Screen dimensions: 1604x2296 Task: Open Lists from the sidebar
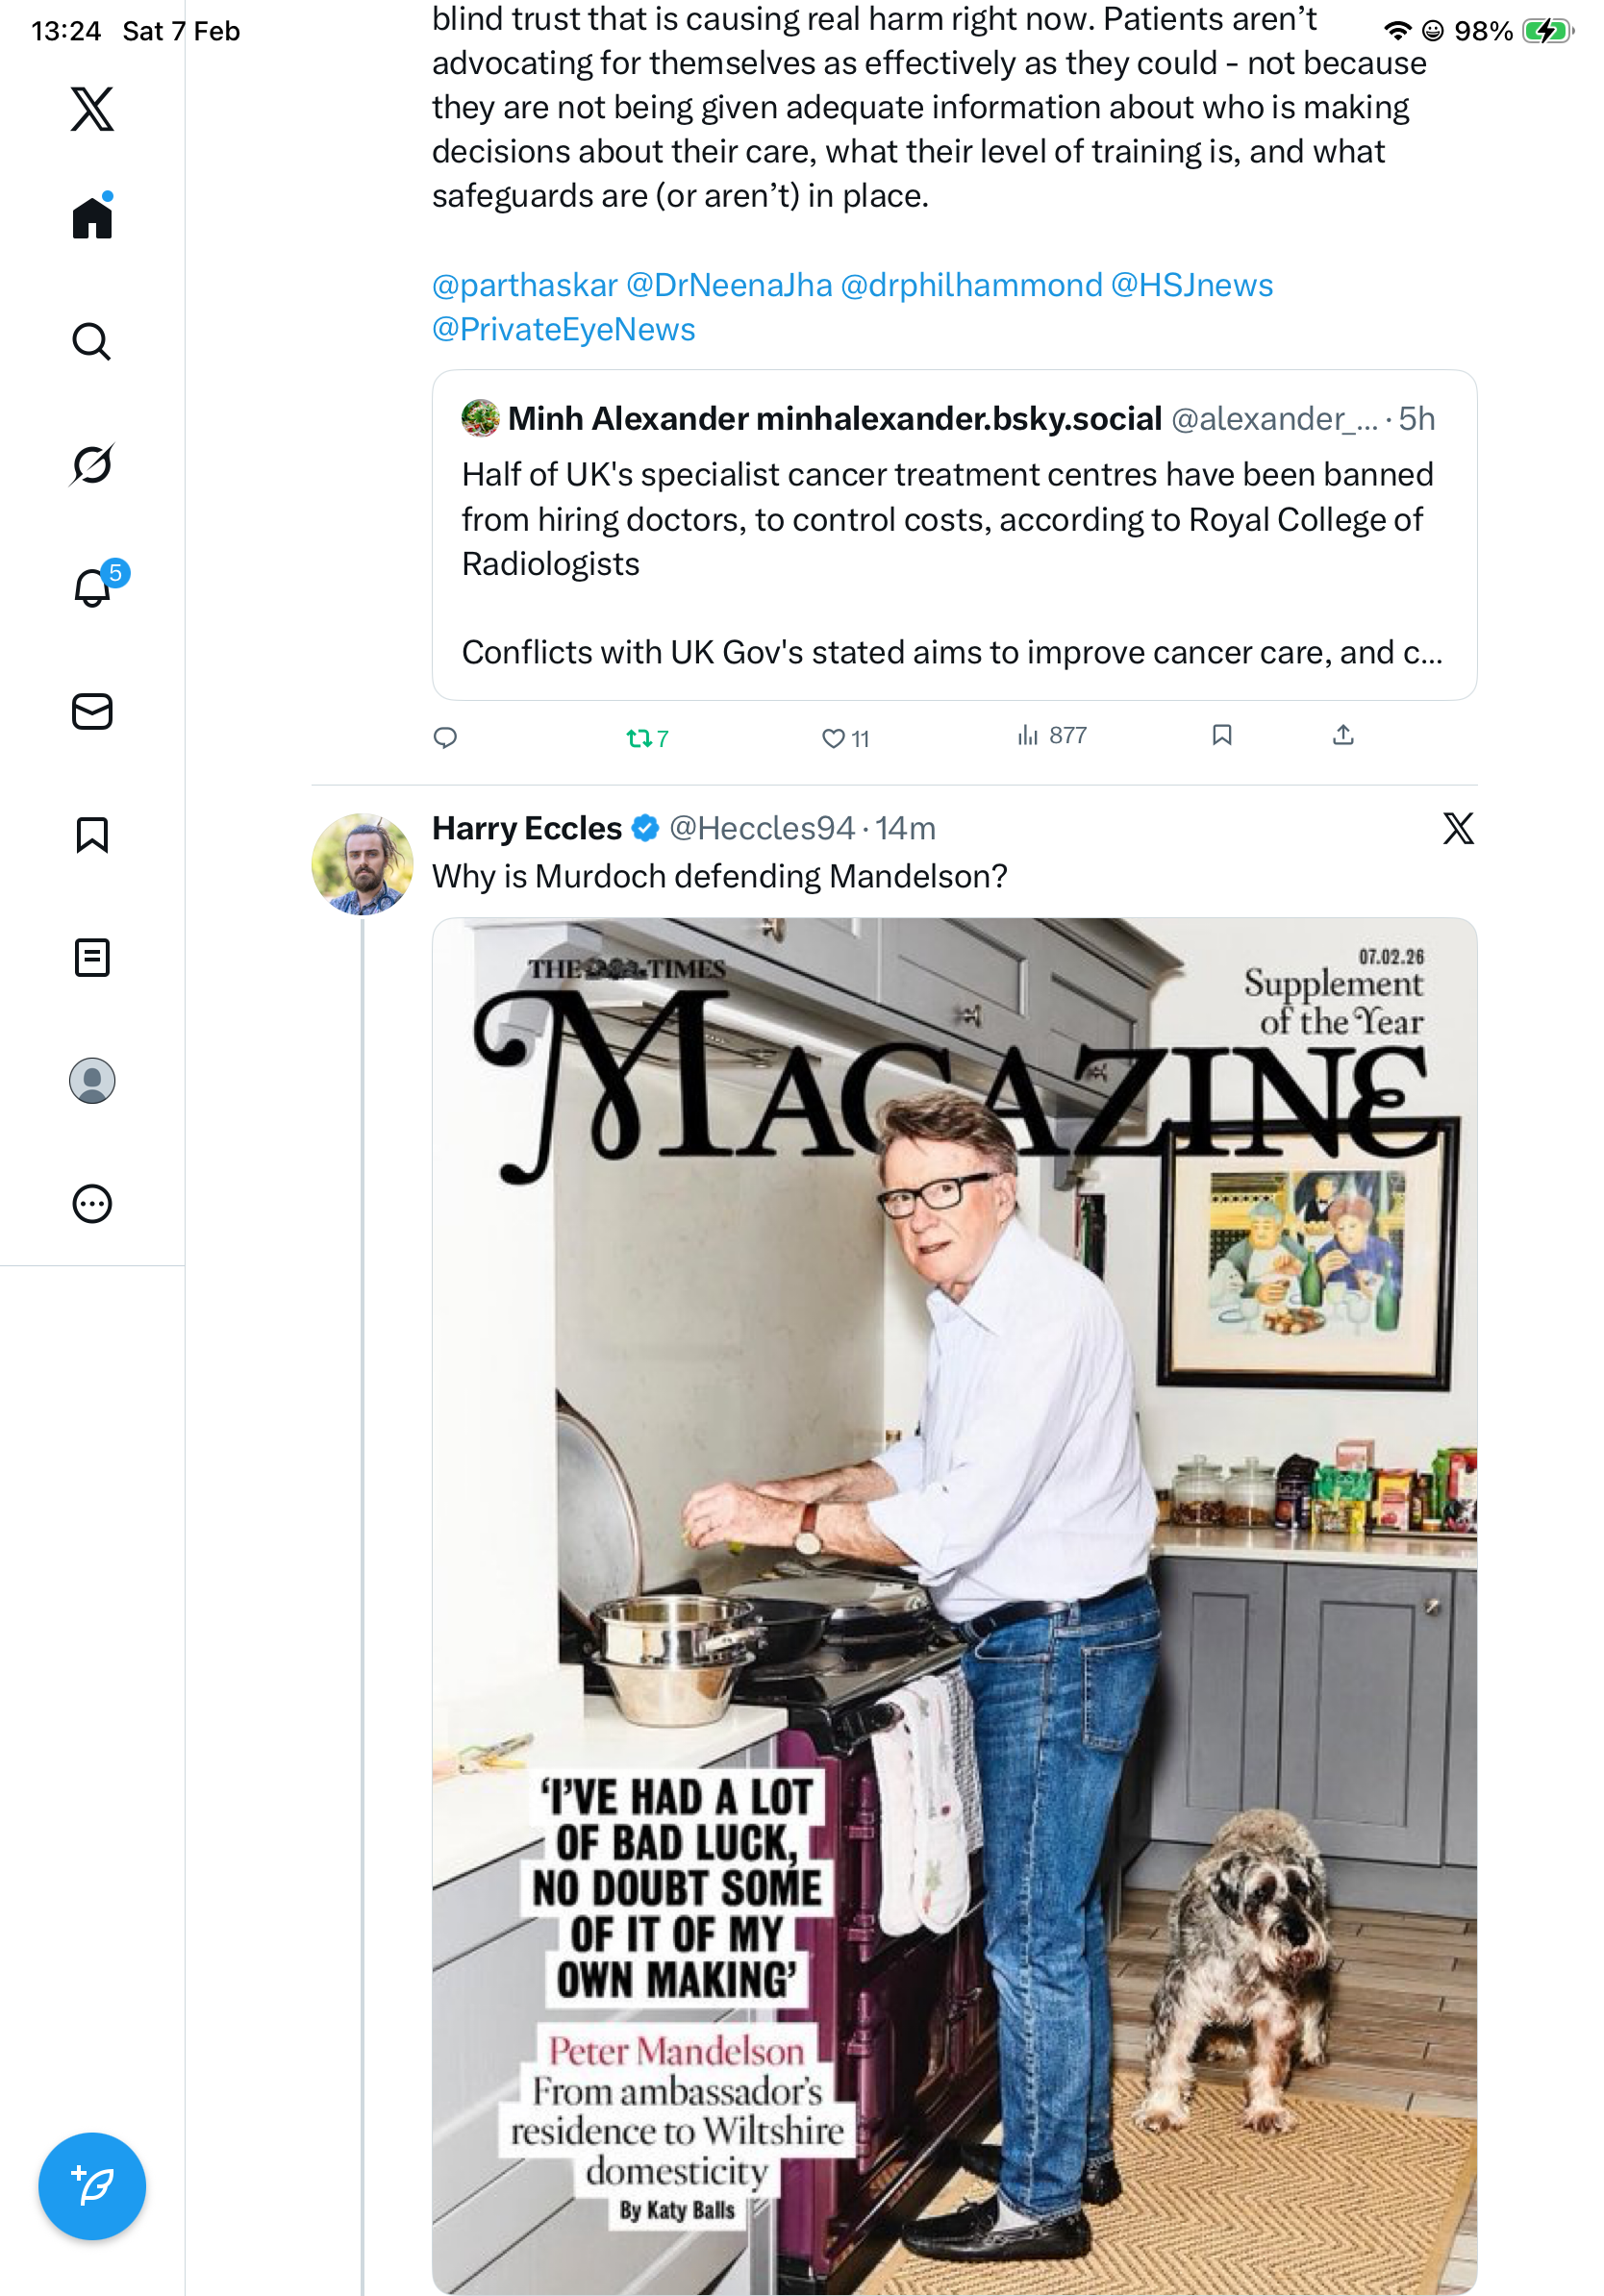click(92, 957)
